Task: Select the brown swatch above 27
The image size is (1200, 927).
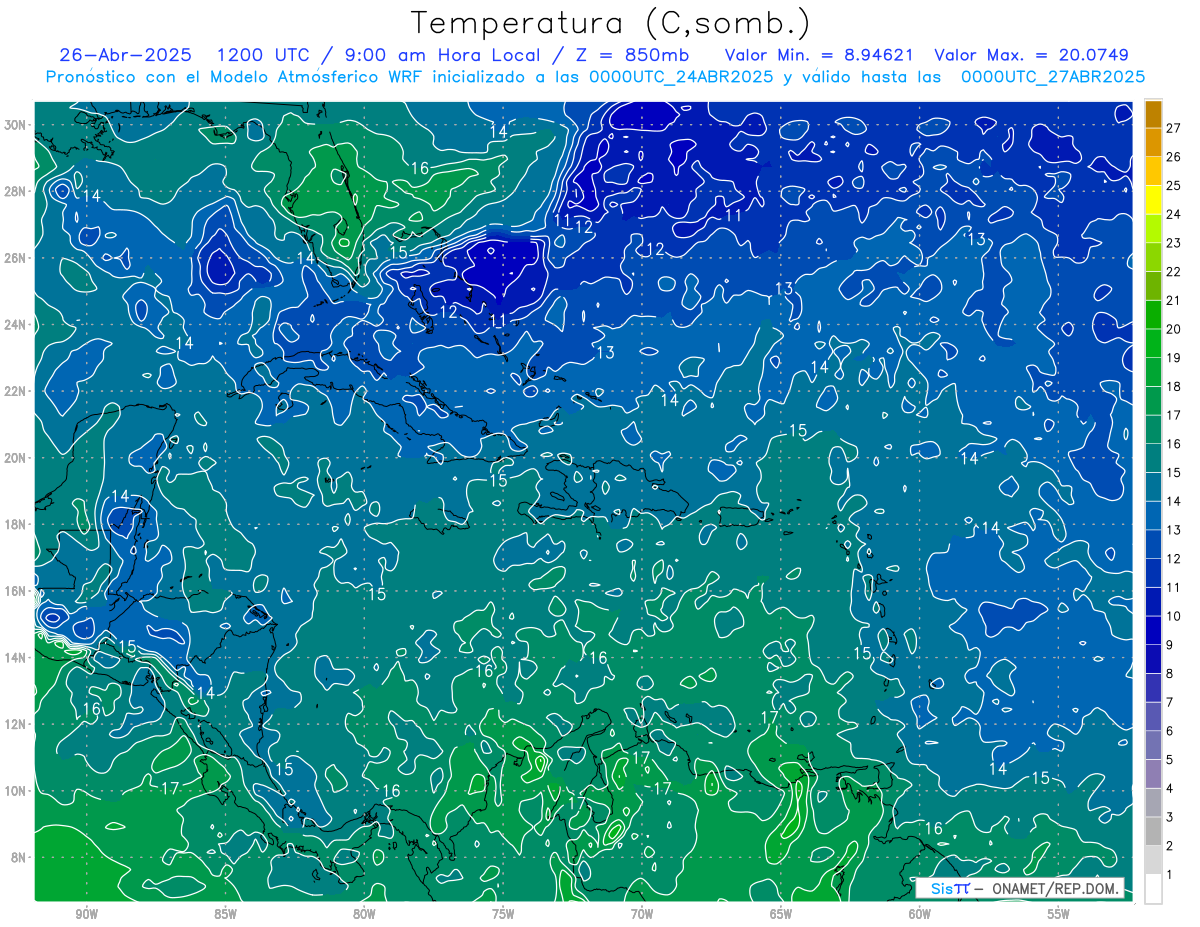Action: pyautogui.click(x=1154, y=114)
